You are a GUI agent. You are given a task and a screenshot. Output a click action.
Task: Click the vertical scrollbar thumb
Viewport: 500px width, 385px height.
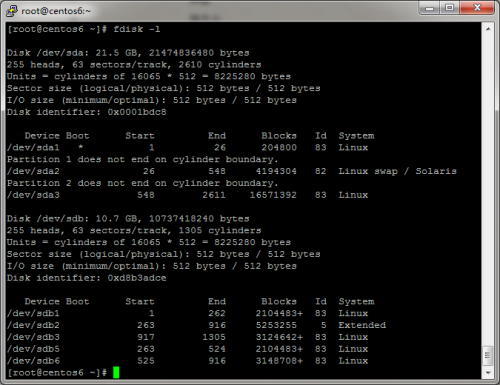pos(488,356)
